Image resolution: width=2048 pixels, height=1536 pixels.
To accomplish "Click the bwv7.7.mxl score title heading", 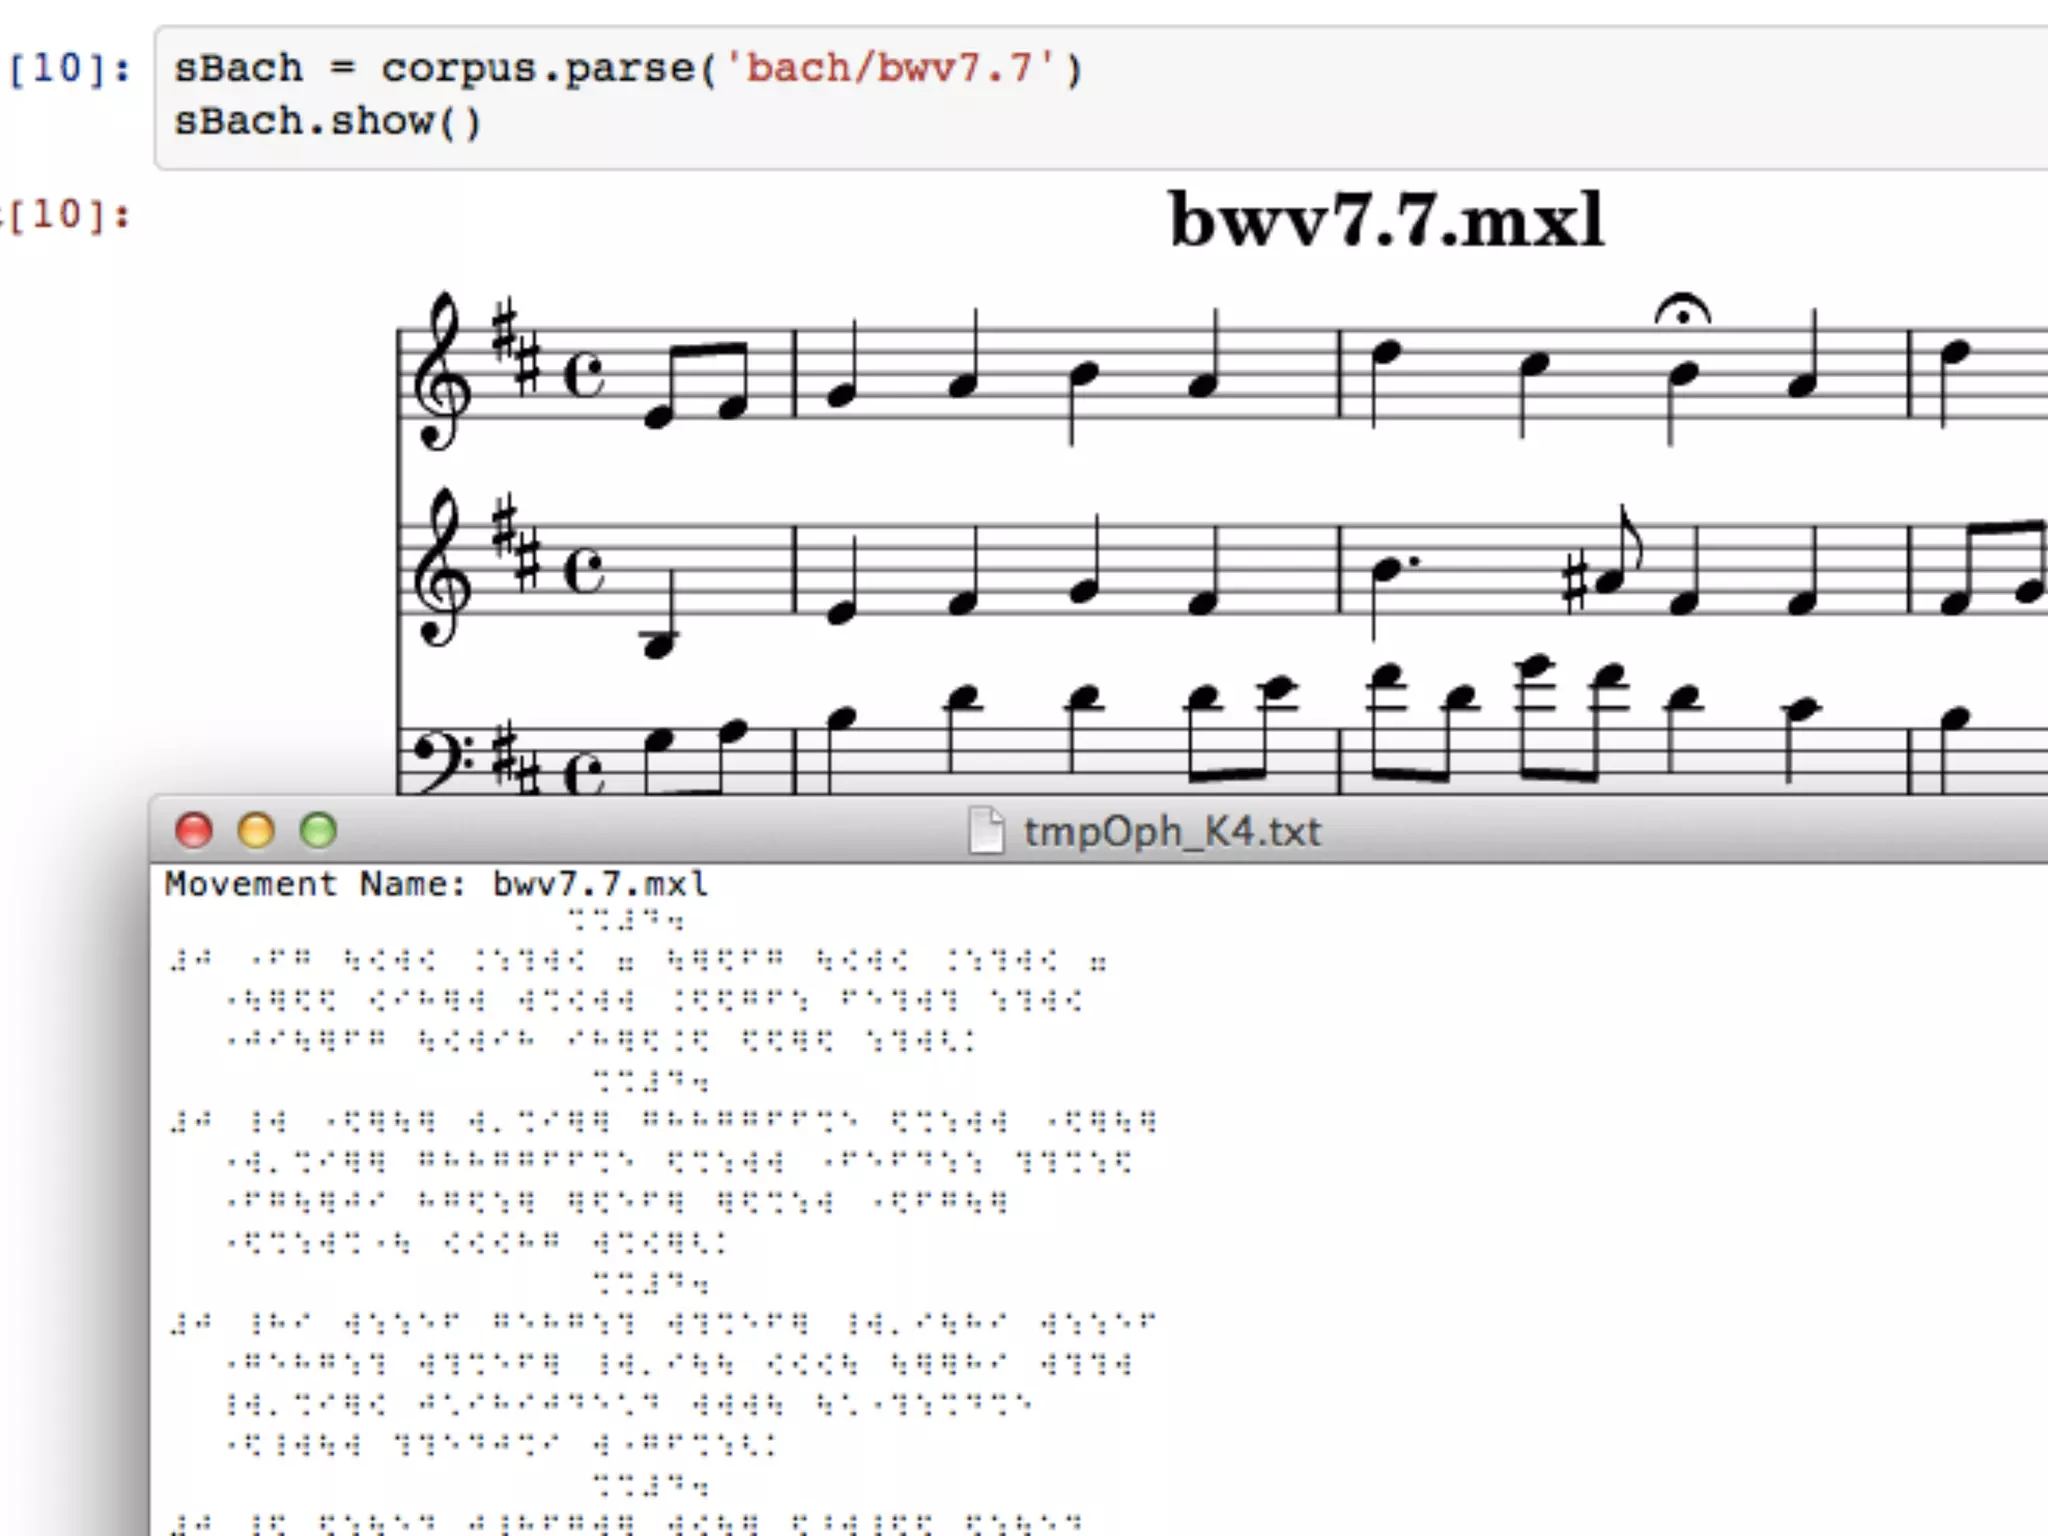I will click(1386, 220).
